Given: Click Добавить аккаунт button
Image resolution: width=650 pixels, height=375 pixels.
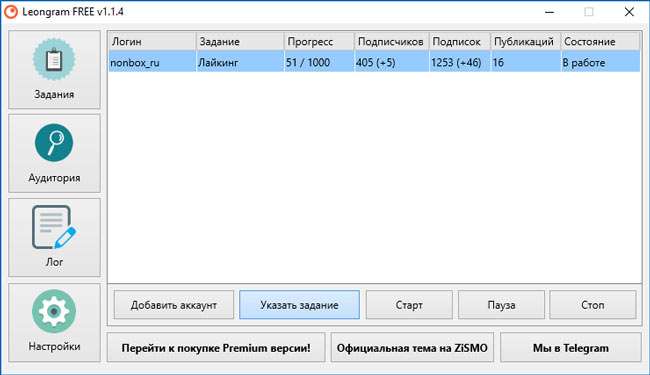Looking at the screenshot, I should coord(174,305).
